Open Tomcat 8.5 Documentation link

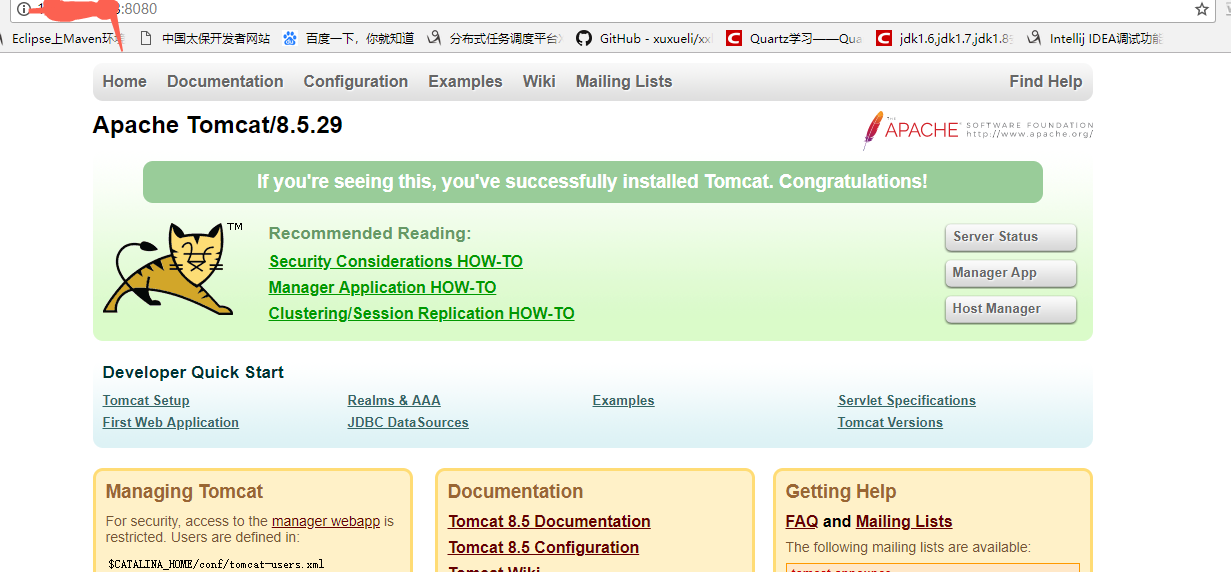coord(549,522)
